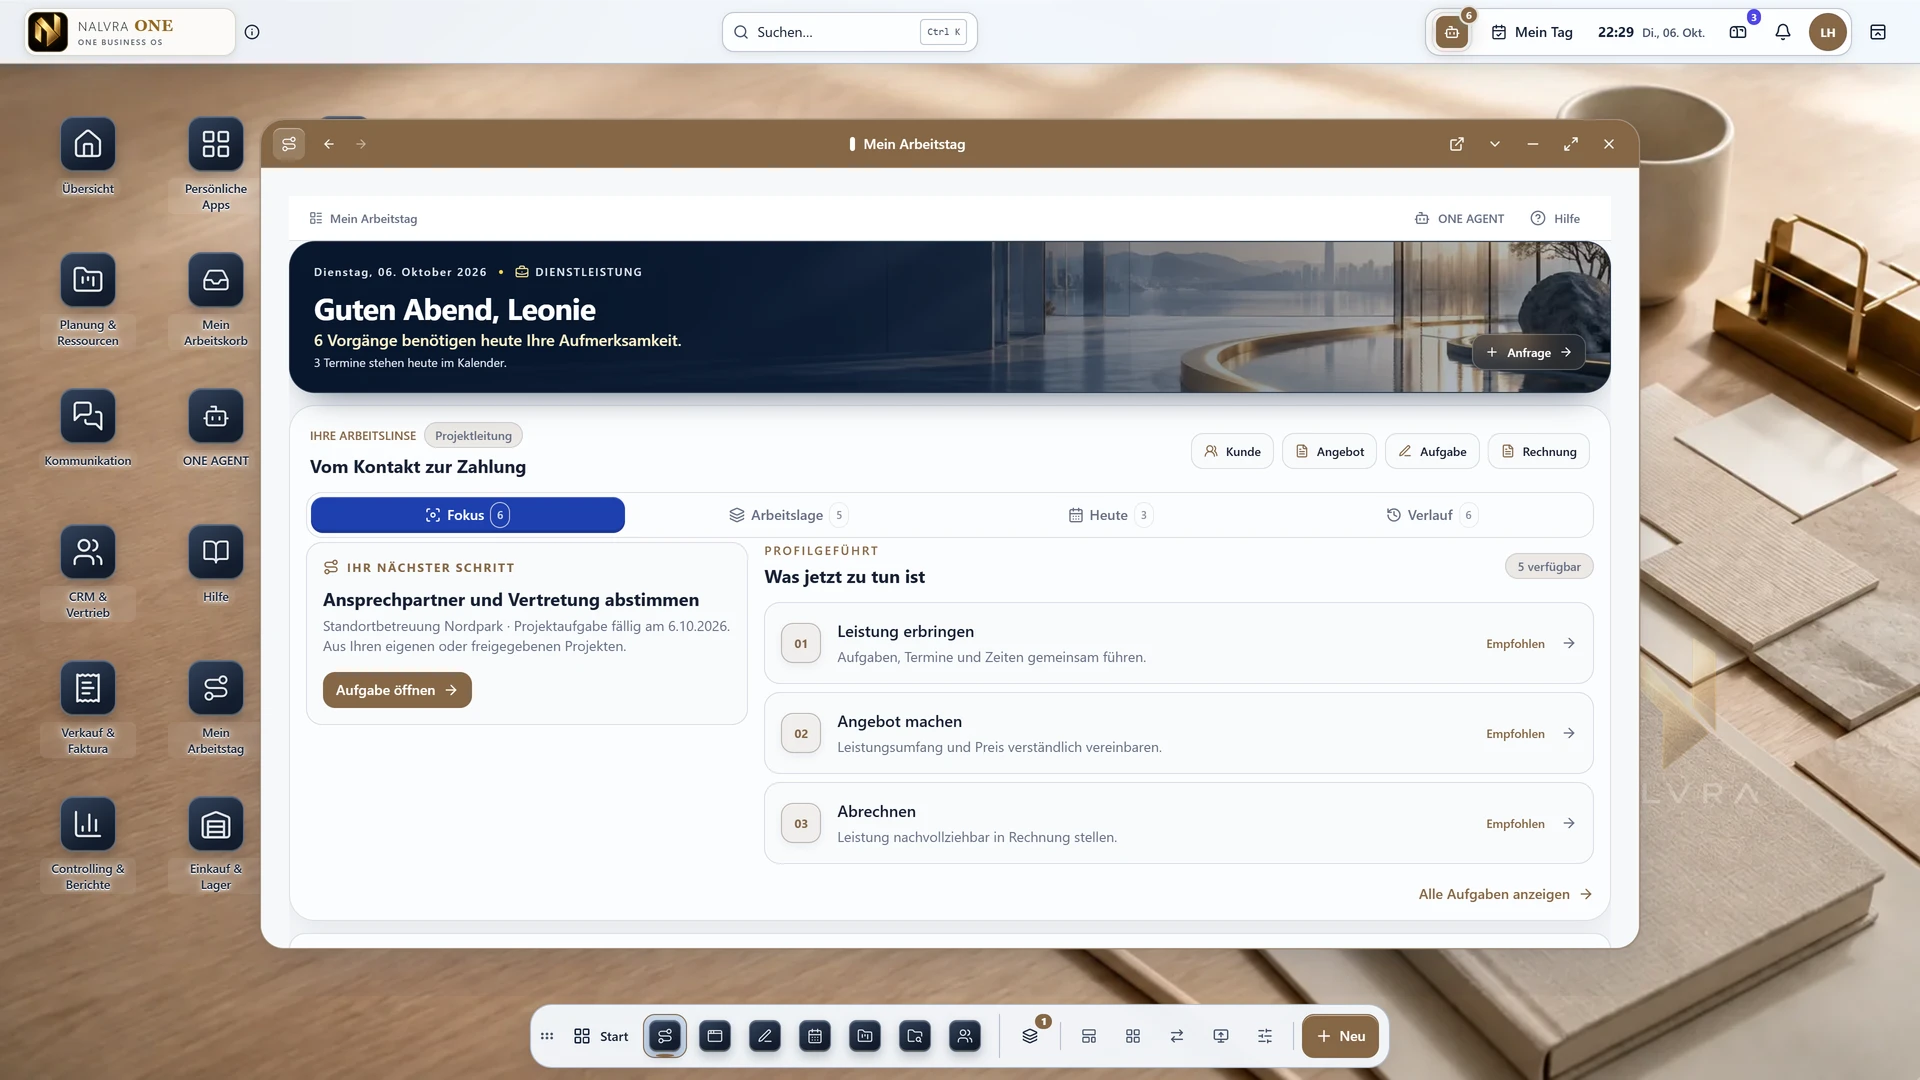
Task: Click the Mein Tag top bar item
Action: 1532,32
